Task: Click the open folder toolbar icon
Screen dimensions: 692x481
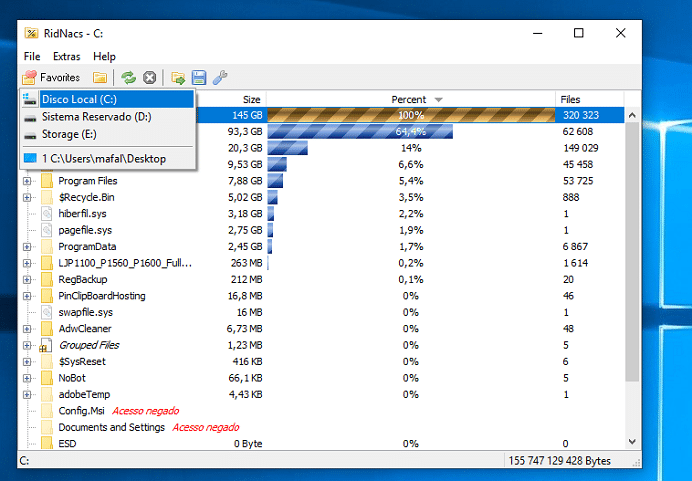Action: 100,78
